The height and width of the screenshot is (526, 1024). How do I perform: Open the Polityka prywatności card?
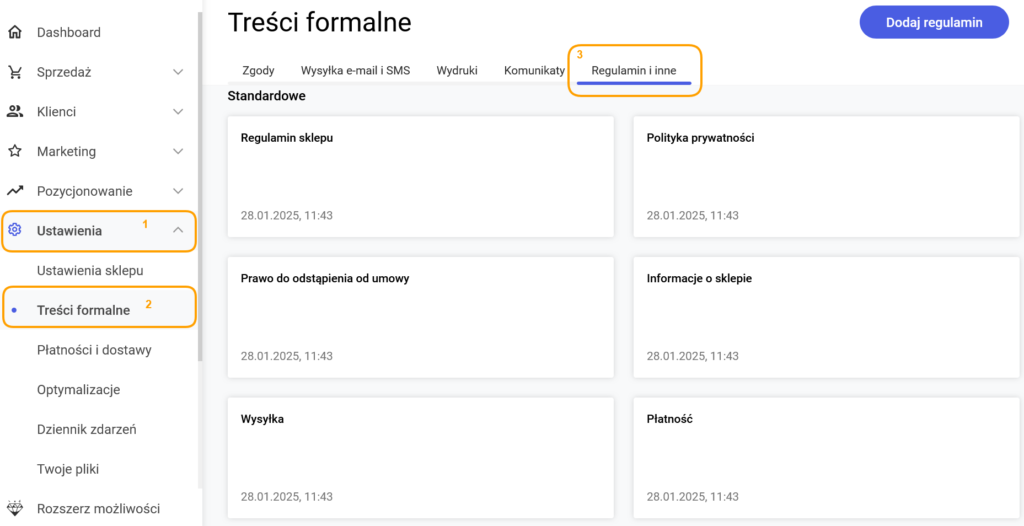(826, 177)
